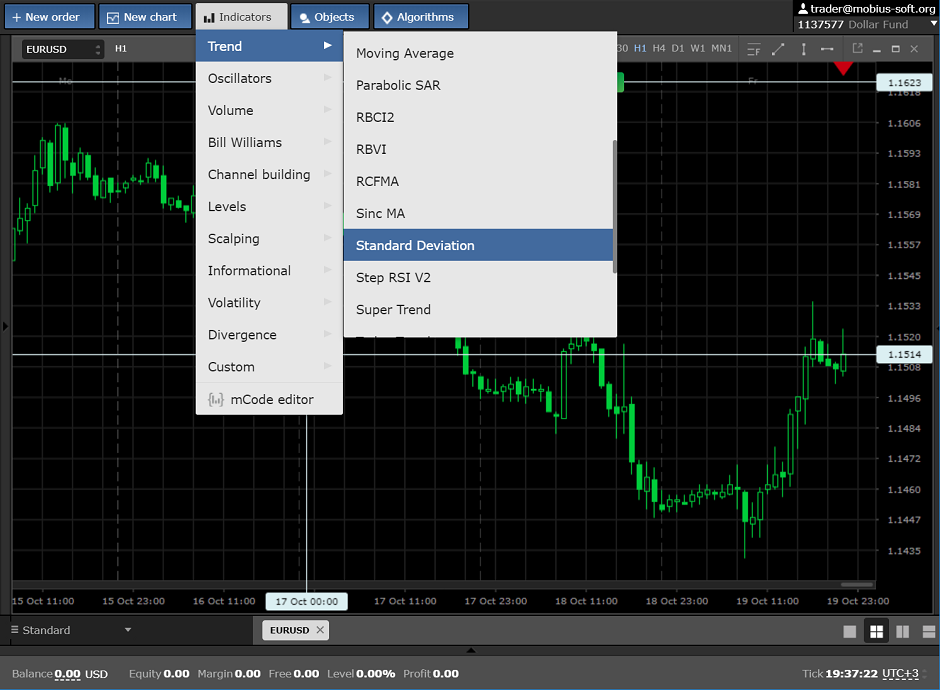
Task: Select the horizontal line tool
Action: coord(827,49)
